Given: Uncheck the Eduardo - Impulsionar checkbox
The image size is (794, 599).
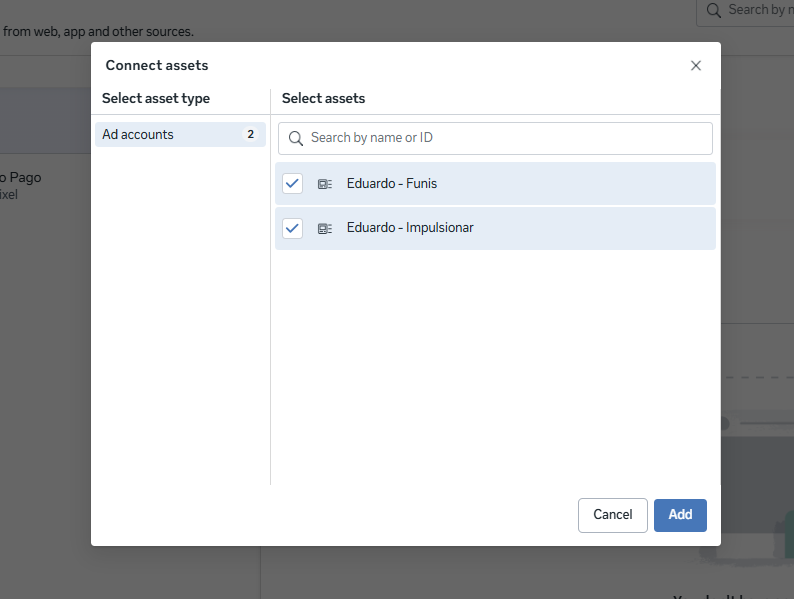Looking at the screenshot, I should point(293,228).
